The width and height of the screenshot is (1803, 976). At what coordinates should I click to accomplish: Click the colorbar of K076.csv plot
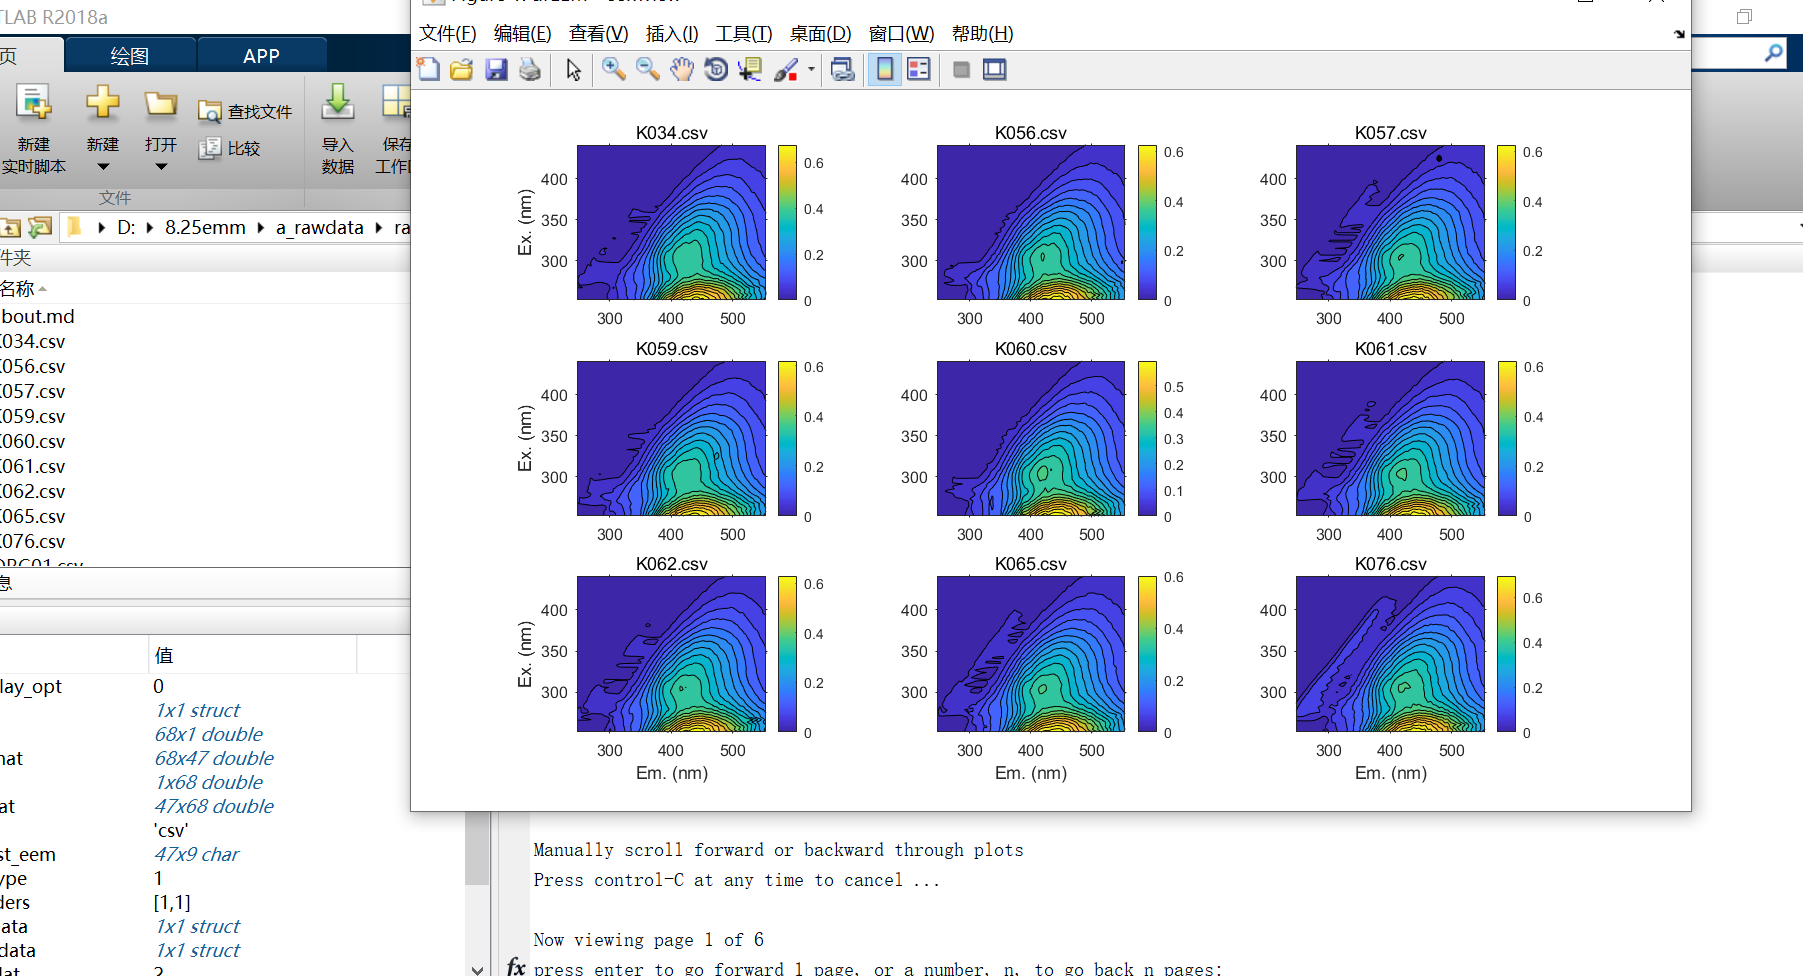[1506, 654]
